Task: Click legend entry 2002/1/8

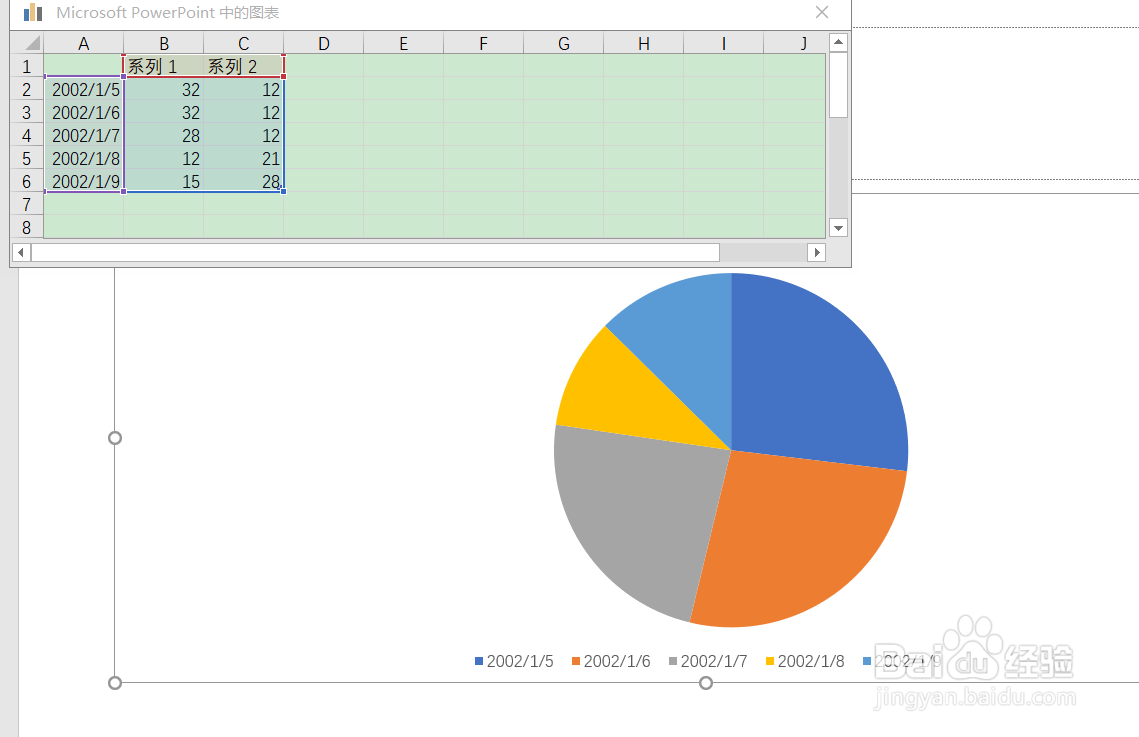Action: (x=805, y=661)
